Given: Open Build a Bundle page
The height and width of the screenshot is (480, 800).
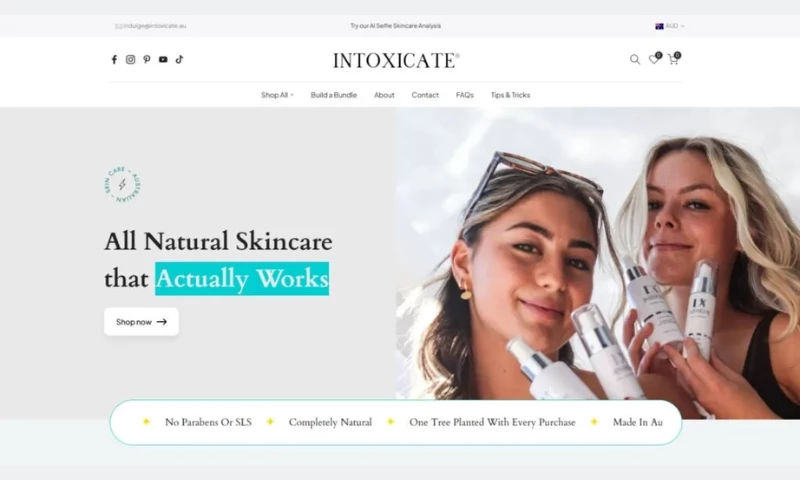Looking at the screenshot, I should coord(334,95).
